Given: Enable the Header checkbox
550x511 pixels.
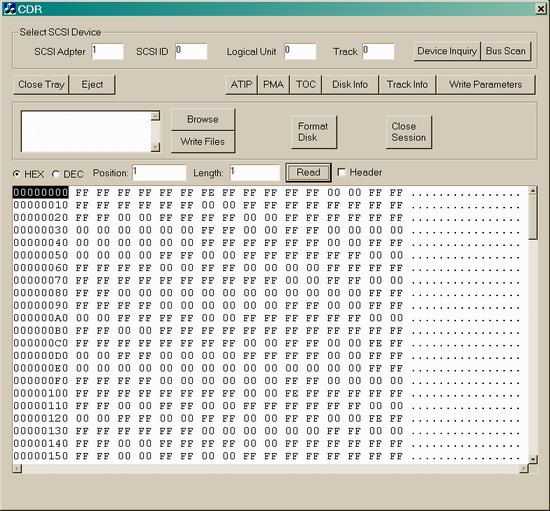Looking at the screenshot, I should pos(341,172).
